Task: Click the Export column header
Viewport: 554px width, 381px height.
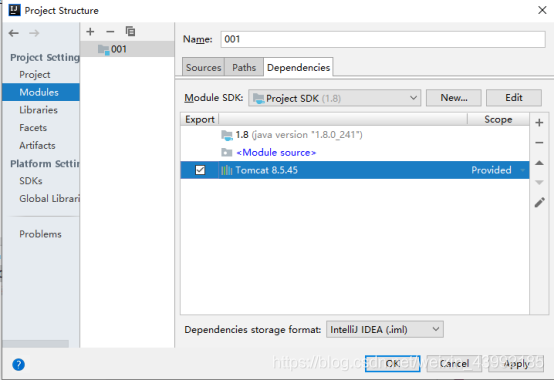Action: tap(200, 119)
